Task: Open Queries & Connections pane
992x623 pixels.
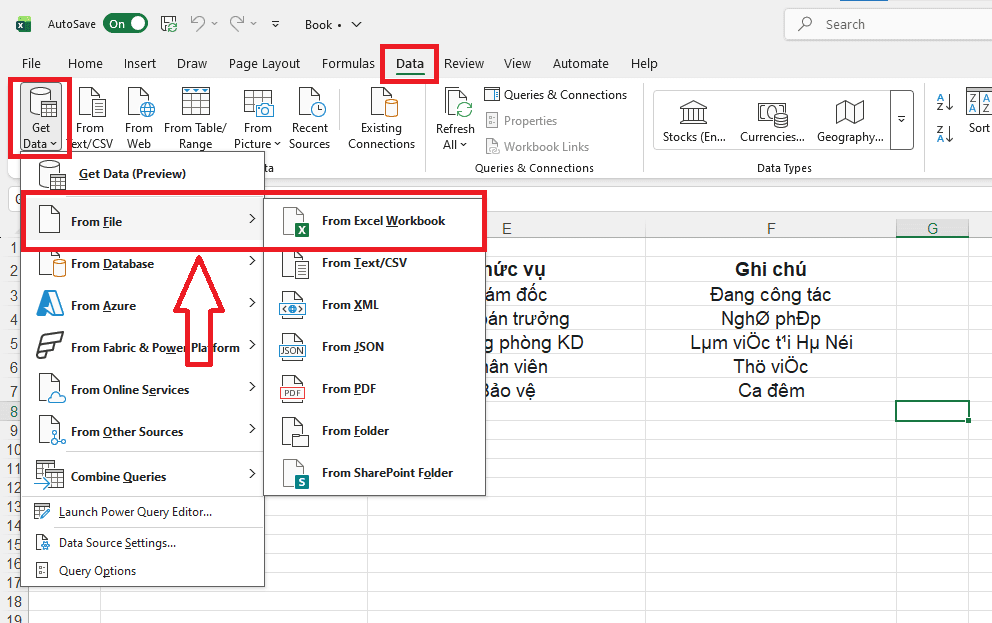Action: pyautogui.click(x=555, y=95)
